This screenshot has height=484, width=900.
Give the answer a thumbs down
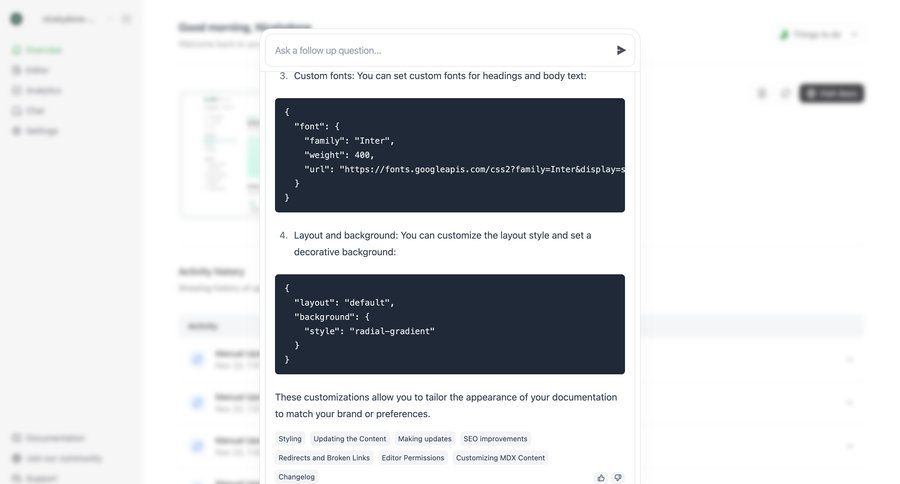tap(618, 478)
